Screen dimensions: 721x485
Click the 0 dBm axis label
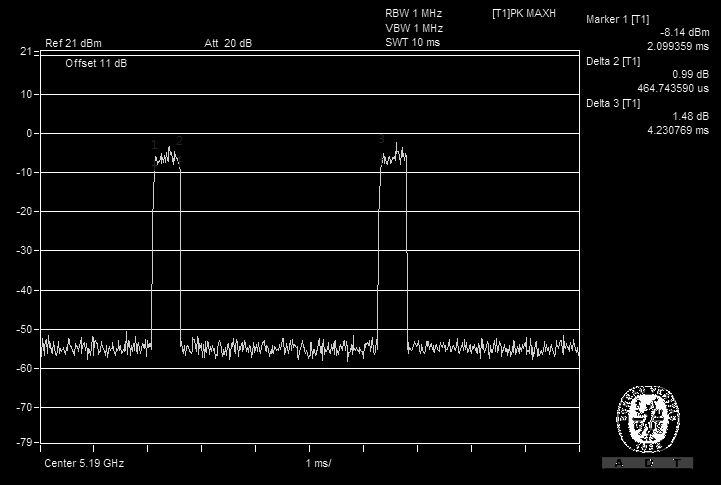click(x=29, y=134)
